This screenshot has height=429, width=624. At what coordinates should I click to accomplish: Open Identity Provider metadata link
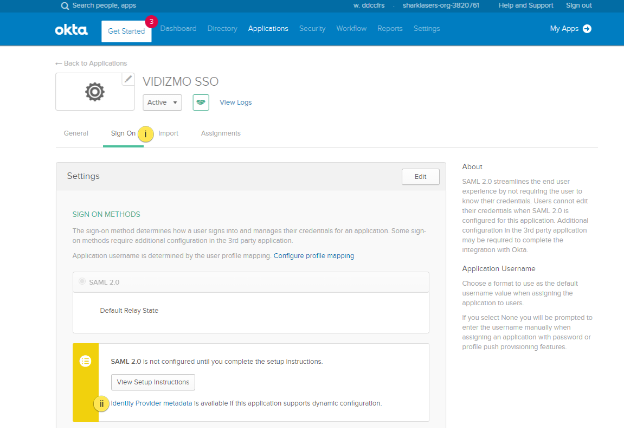[151, 403]
